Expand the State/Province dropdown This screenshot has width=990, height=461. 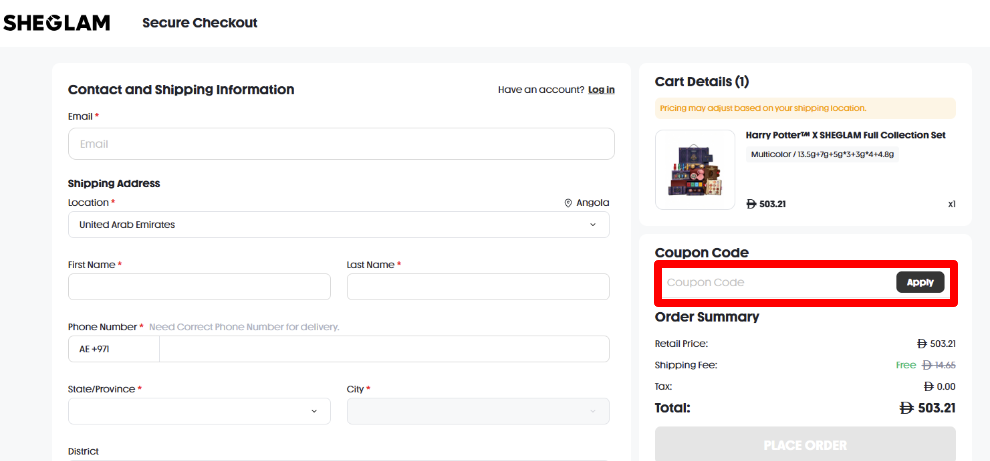click(199, 411)
